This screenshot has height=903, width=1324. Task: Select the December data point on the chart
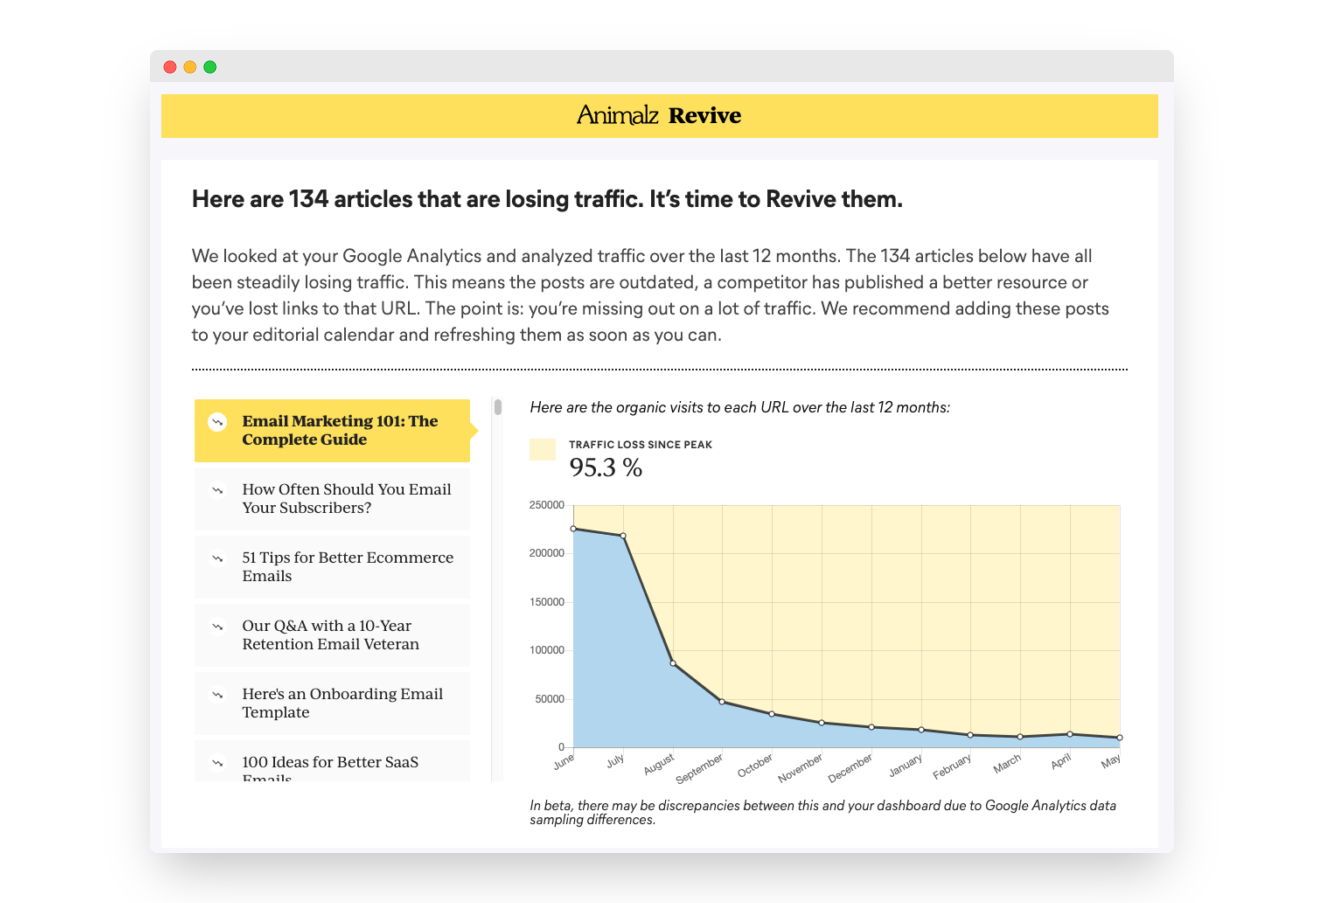click(871, 727)
